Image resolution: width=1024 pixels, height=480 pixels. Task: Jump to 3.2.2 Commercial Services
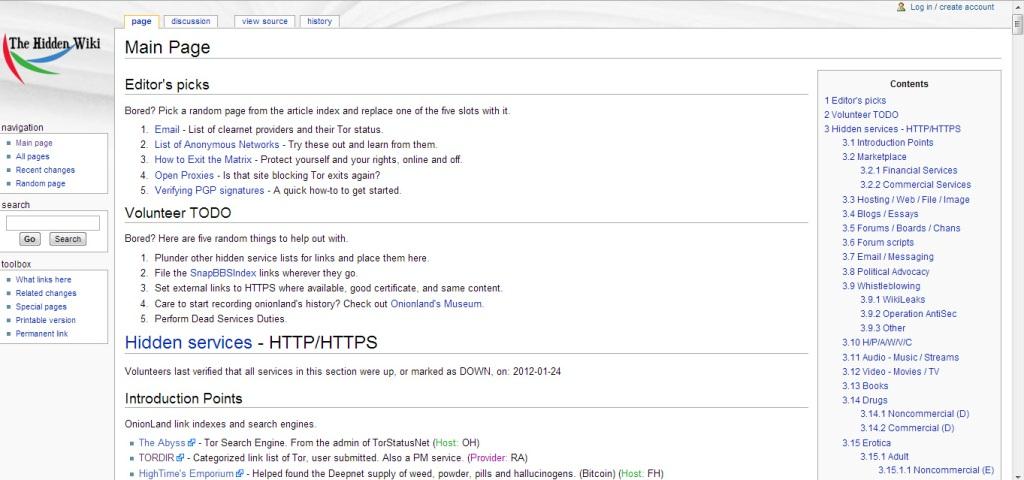(916, 184)
